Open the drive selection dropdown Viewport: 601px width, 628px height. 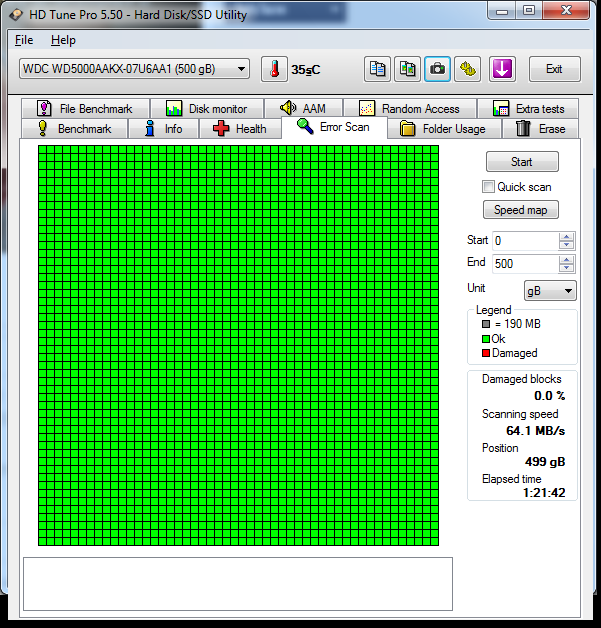coord(241,69)
